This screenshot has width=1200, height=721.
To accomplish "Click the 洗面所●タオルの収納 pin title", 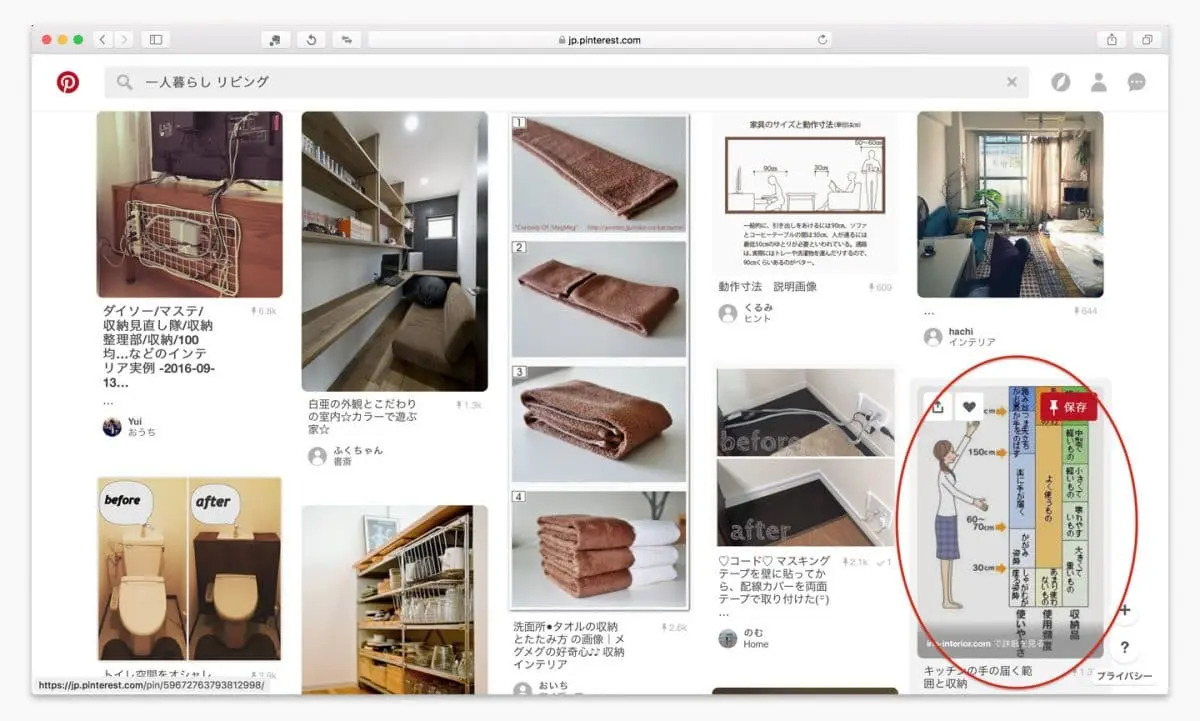I will (569, 646).
